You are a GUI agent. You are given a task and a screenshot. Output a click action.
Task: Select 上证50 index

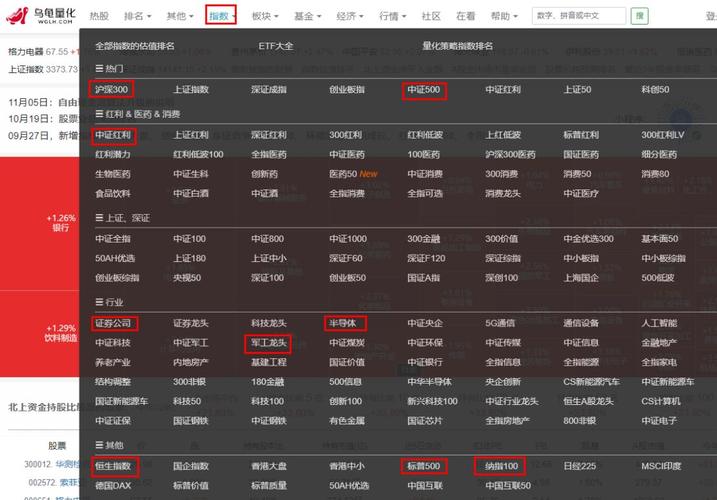point(578,89)
